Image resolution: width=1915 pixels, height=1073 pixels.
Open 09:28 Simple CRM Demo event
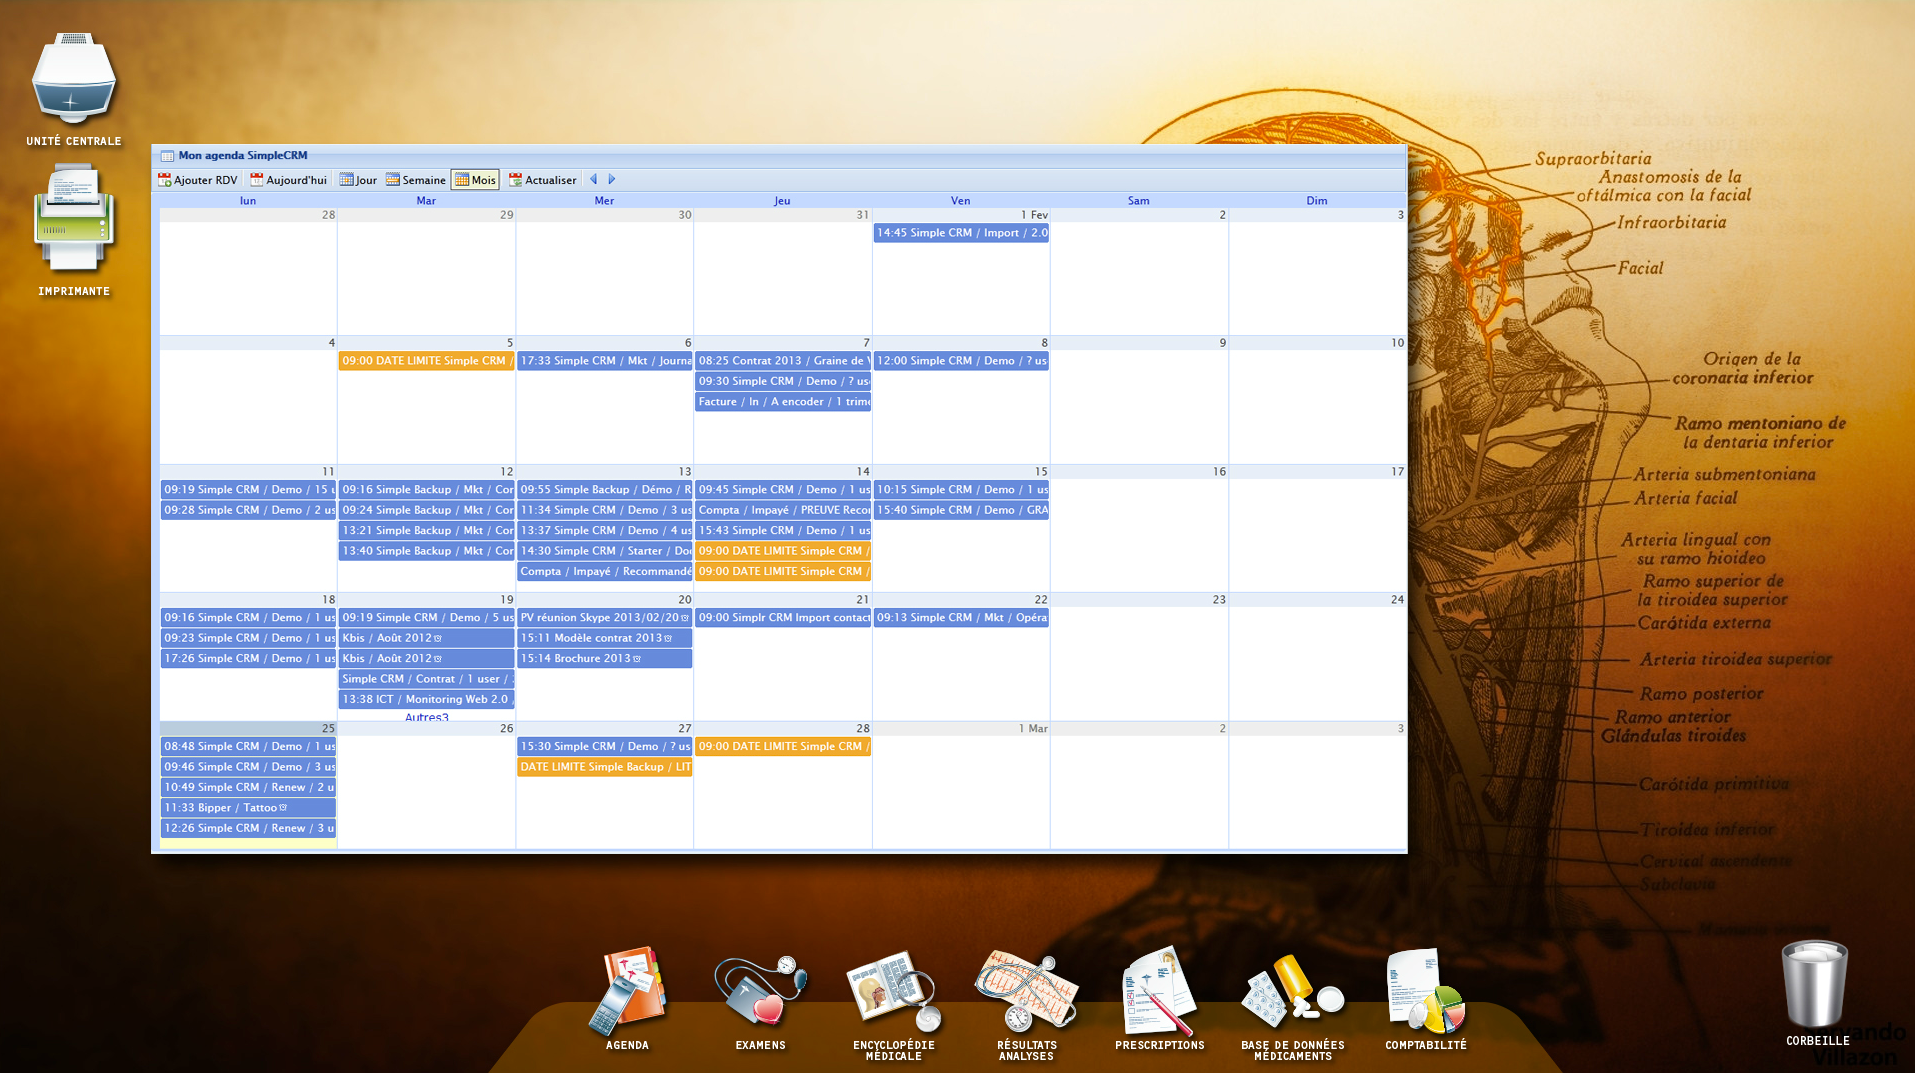(248, 510)
